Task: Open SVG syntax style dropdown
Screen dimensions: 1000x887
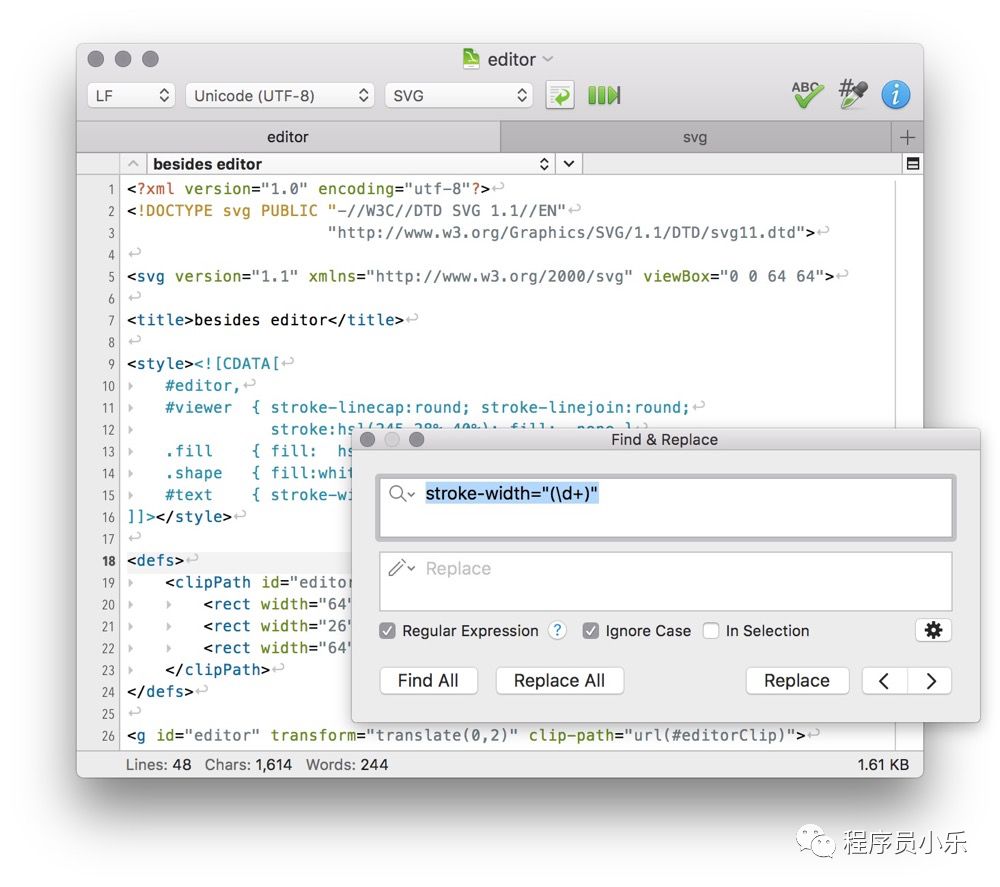Action: coord(459,96)
